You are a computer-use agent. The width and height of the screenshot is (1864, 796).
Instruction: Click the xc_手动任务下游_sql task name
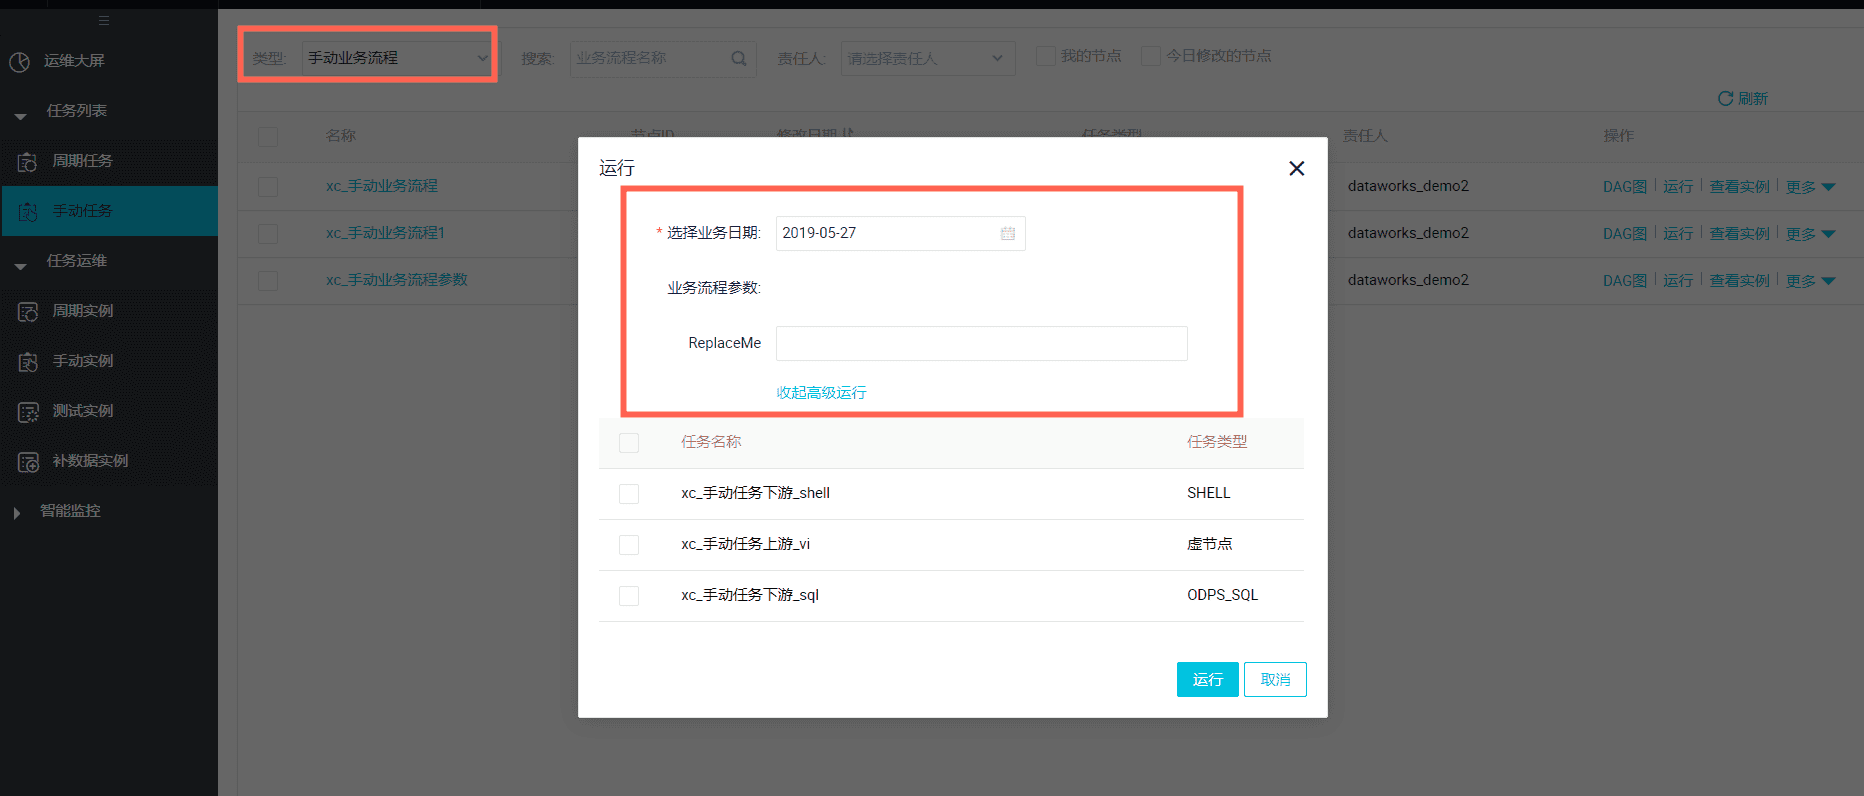click(750, 595)
